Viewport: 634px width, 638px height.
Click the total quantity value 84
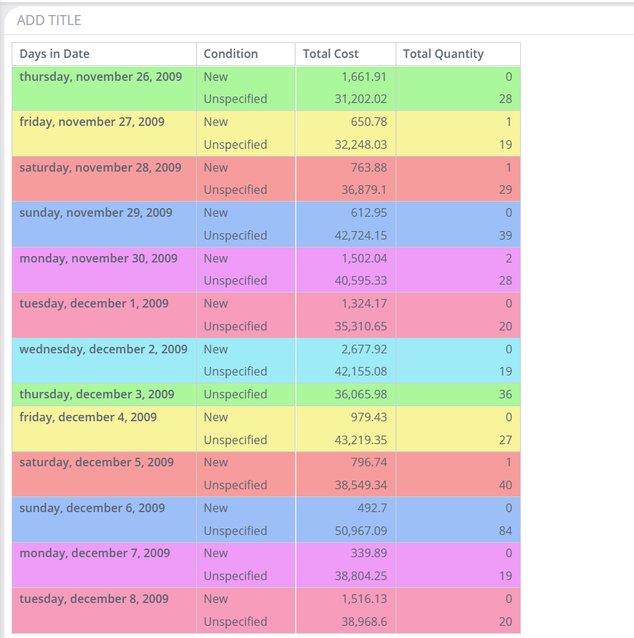[504, 531]
